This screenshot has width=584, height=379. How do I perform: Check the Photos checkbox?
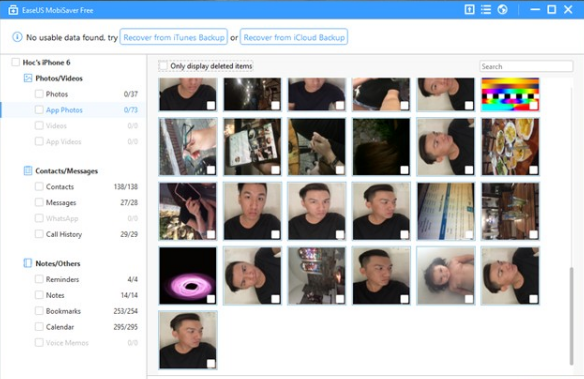[39, 94]
